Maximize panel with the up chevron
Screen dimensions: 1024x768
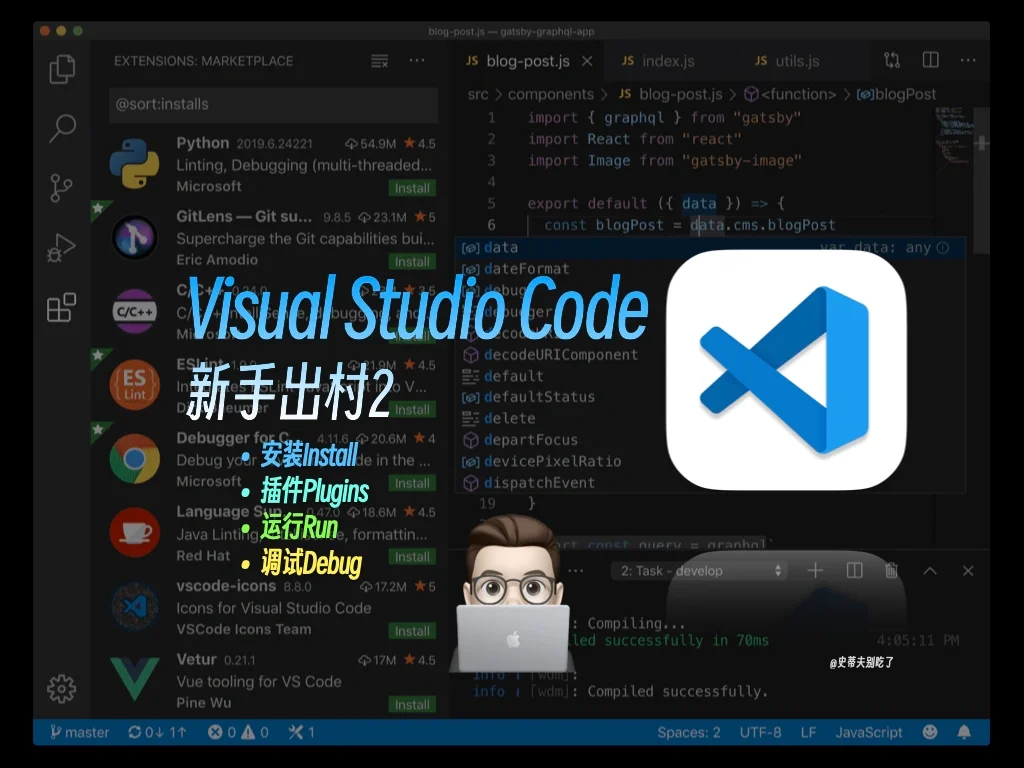930,571
